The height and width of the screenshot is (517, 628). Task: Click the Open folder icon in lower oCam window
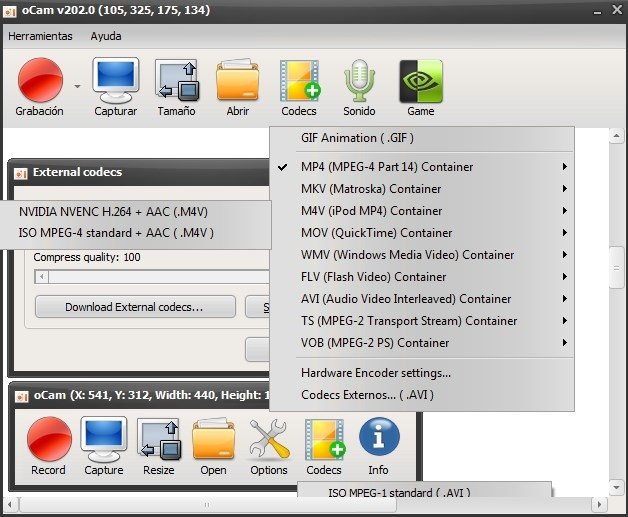click(x=213, y=439)
